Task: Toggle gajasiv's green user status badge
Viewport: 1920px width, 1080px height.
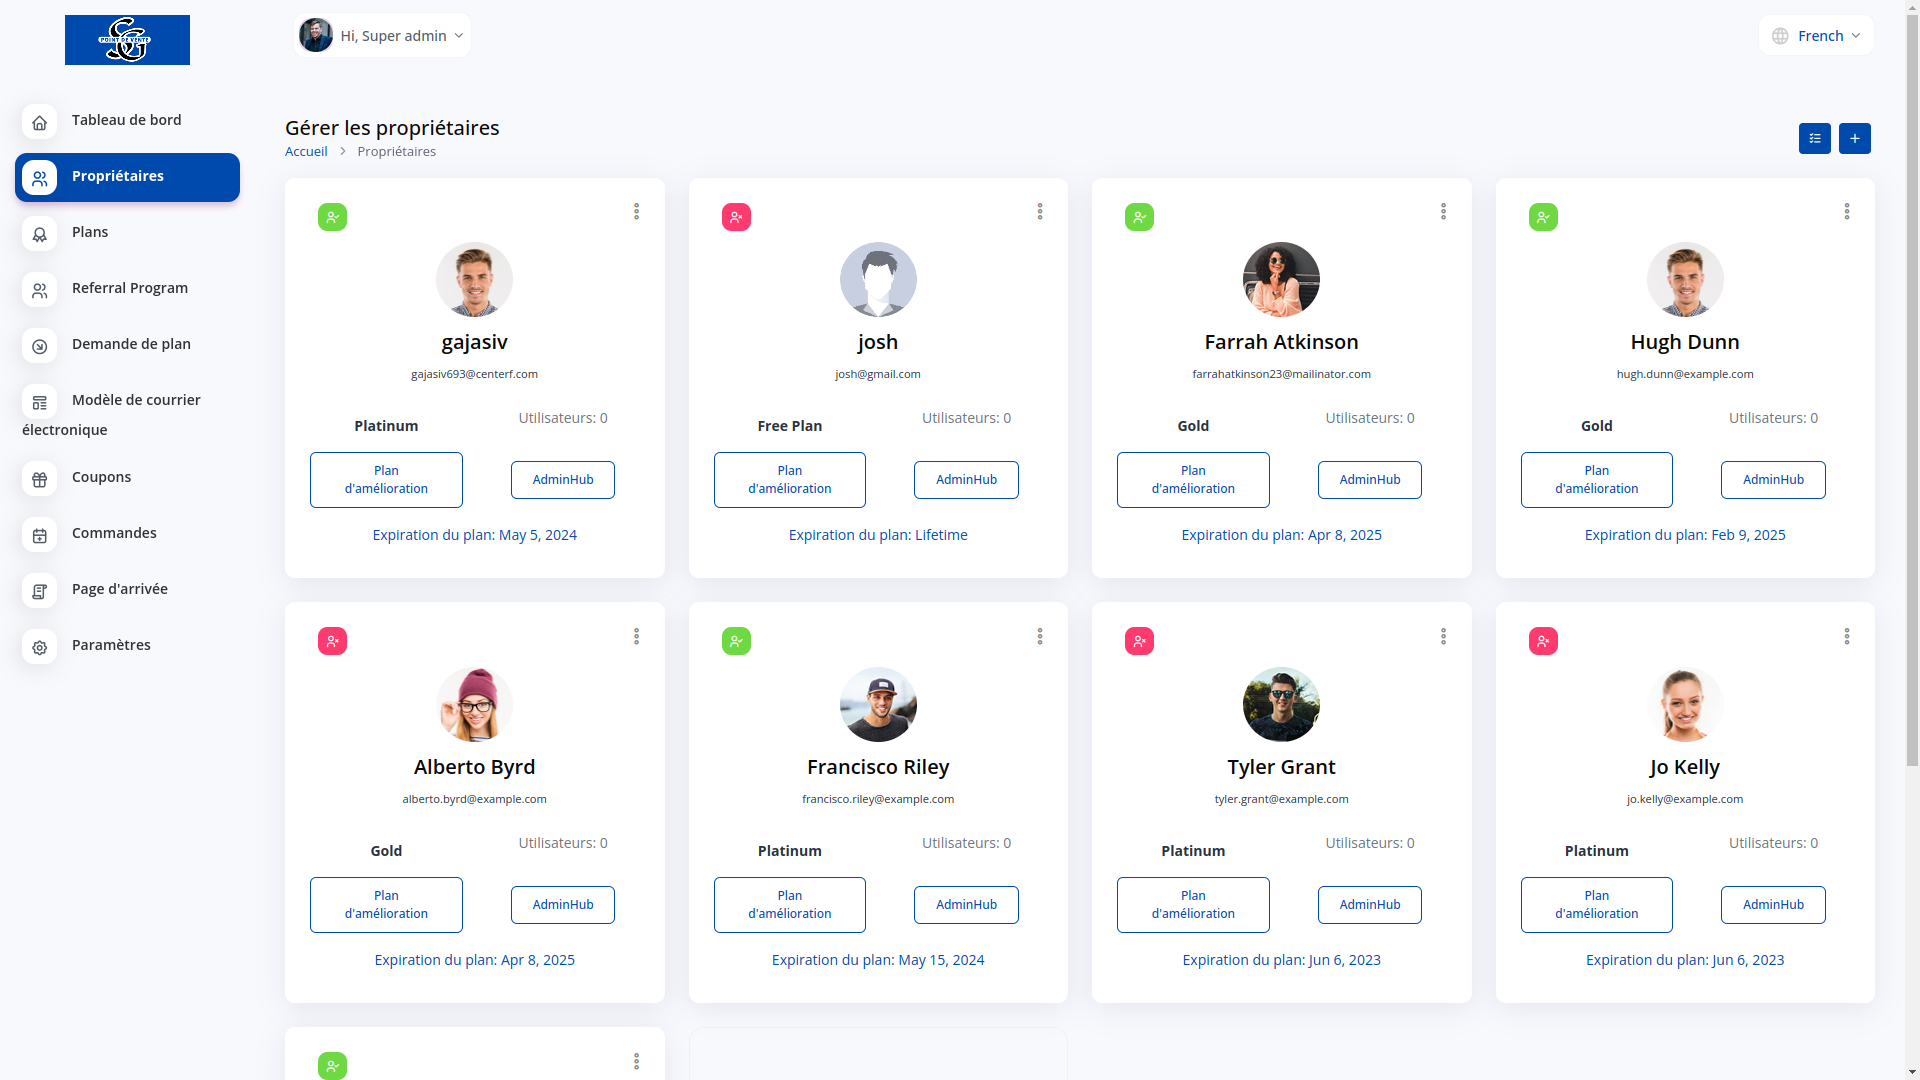Action: tap(332, 217)
